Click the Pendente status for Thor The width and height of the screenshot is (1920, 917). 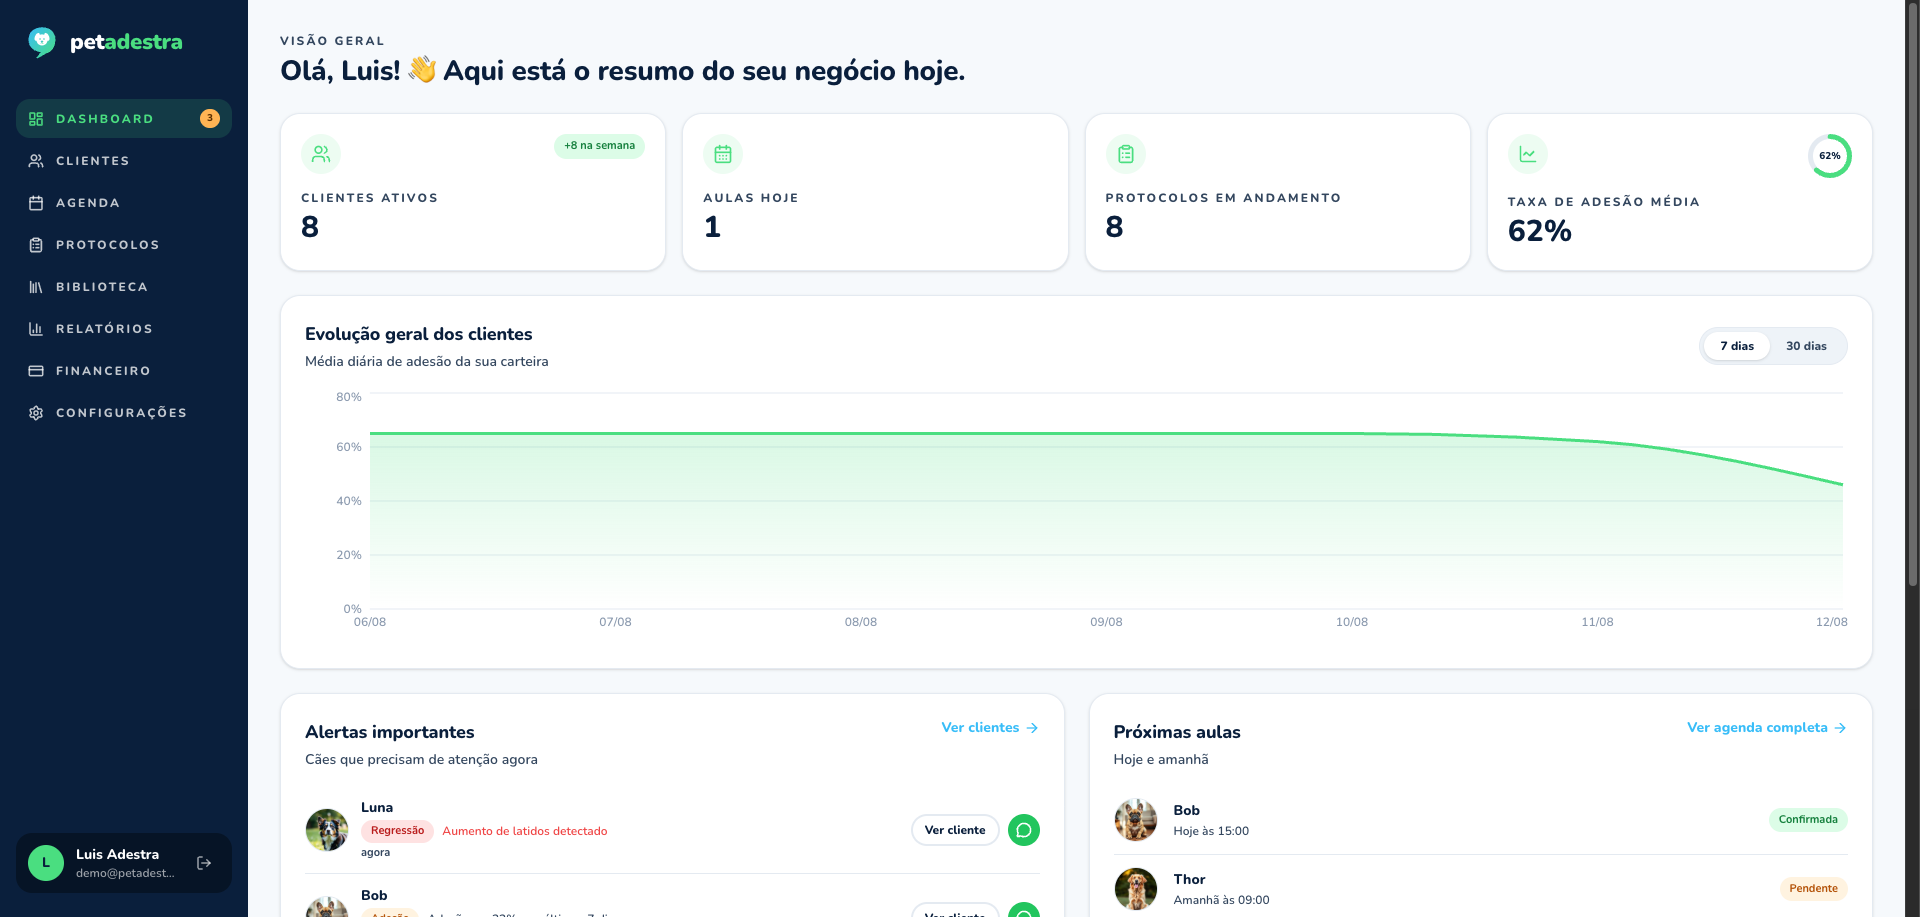pyautogui.click(x=1813, y=889)
